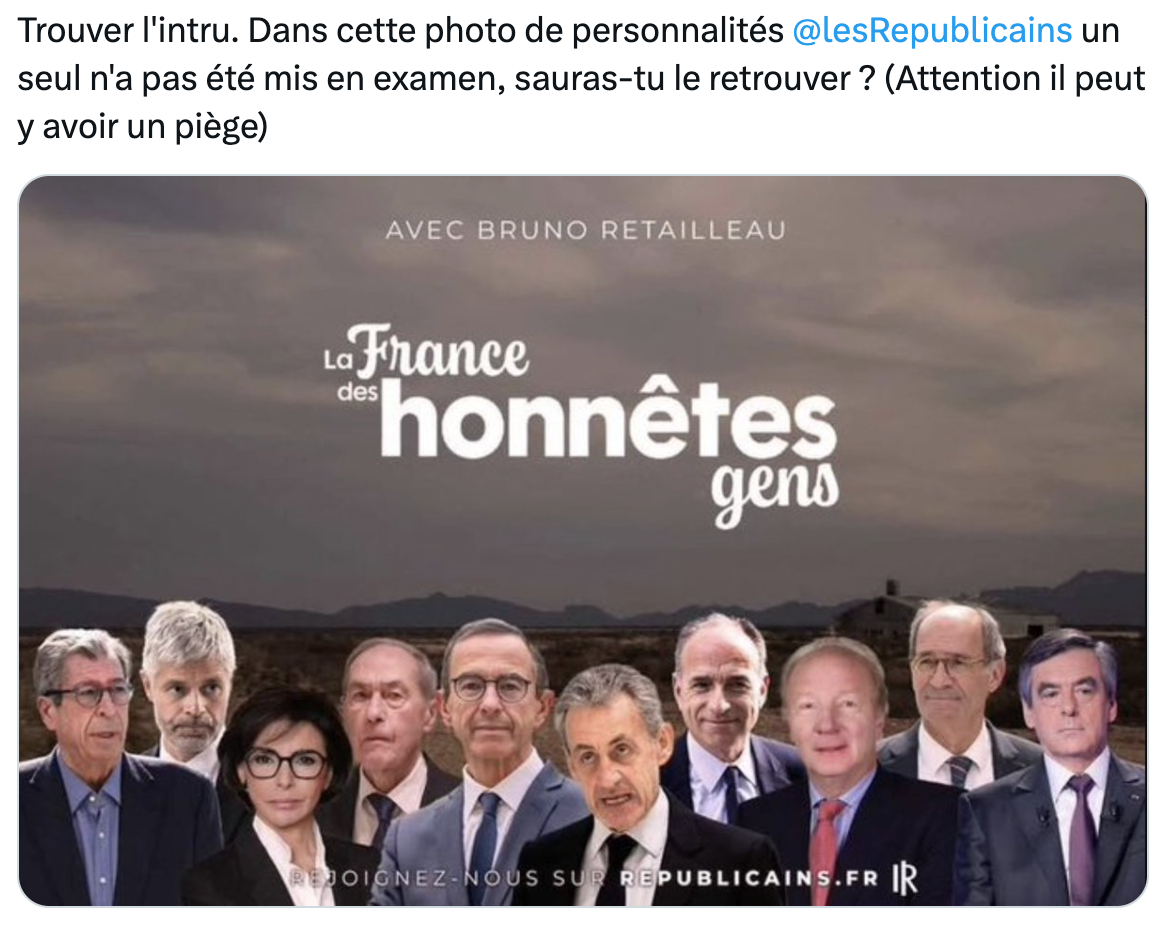
Task: Open the @lesRepublicains mention link
Action: tap(931, 31)
